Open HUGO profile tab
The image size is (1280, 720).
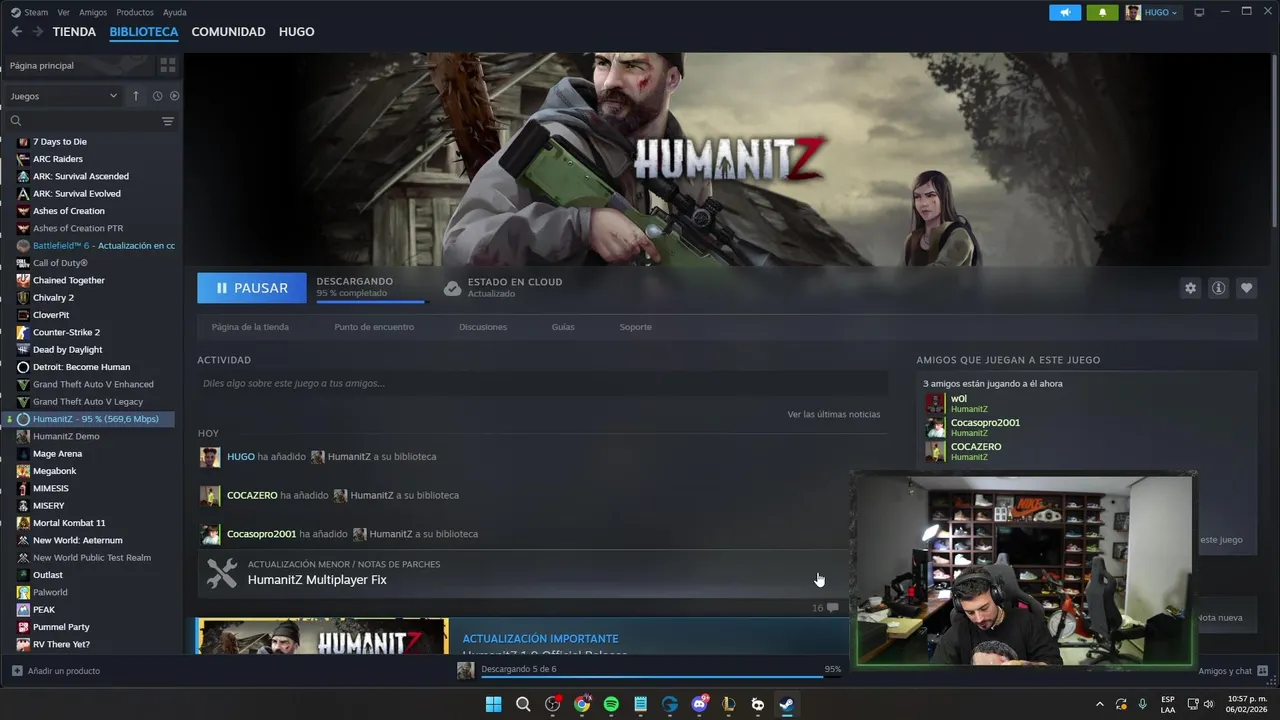tap(297, 32)
